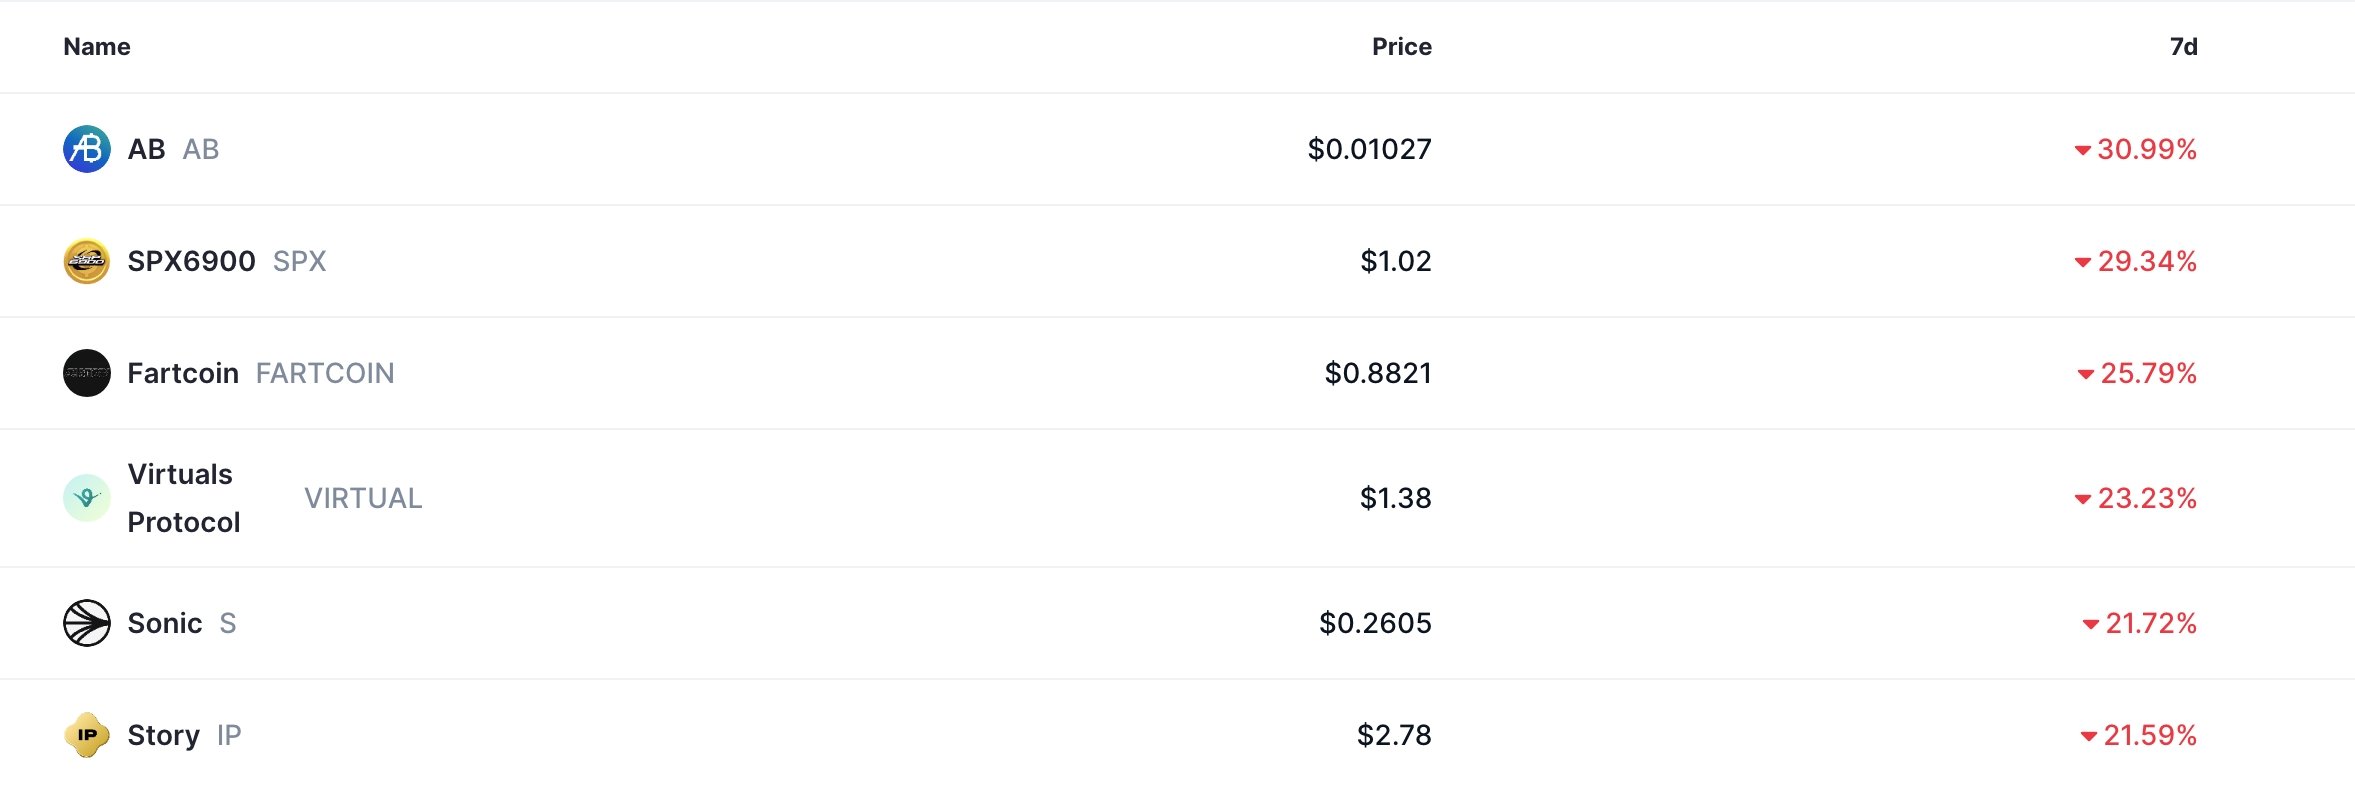Click the SPX6900 gold coin icon
The height and width of the screenshot is (788, 2355).
[x=87, y=261]
